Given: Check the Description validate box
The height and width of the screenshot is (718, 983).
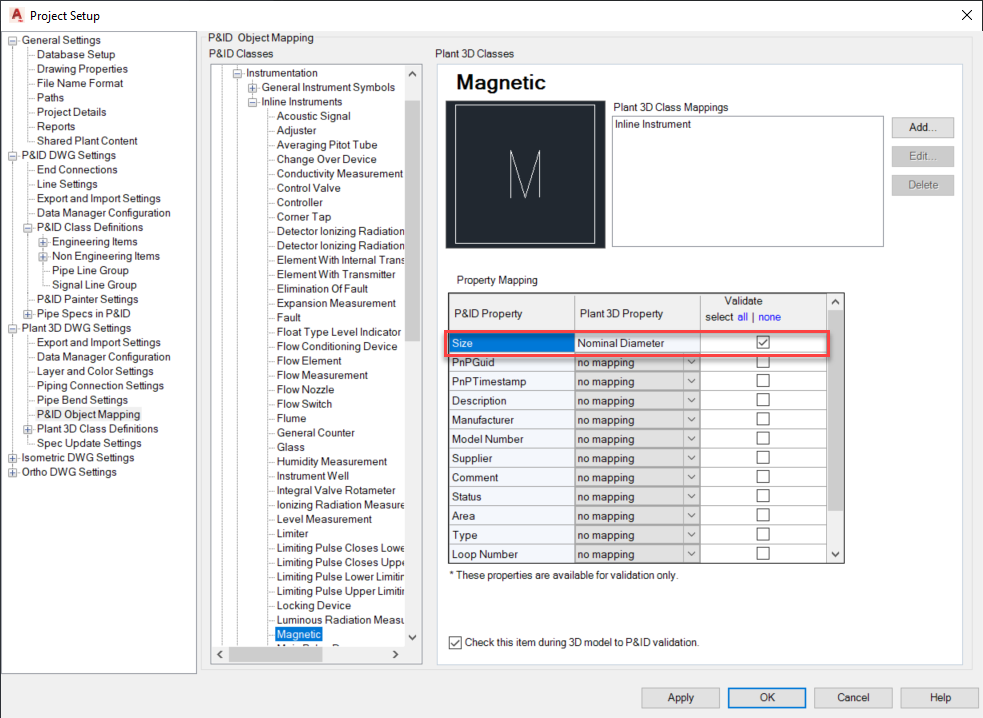Looking at the screenshot, I should [x=763, y=400].
